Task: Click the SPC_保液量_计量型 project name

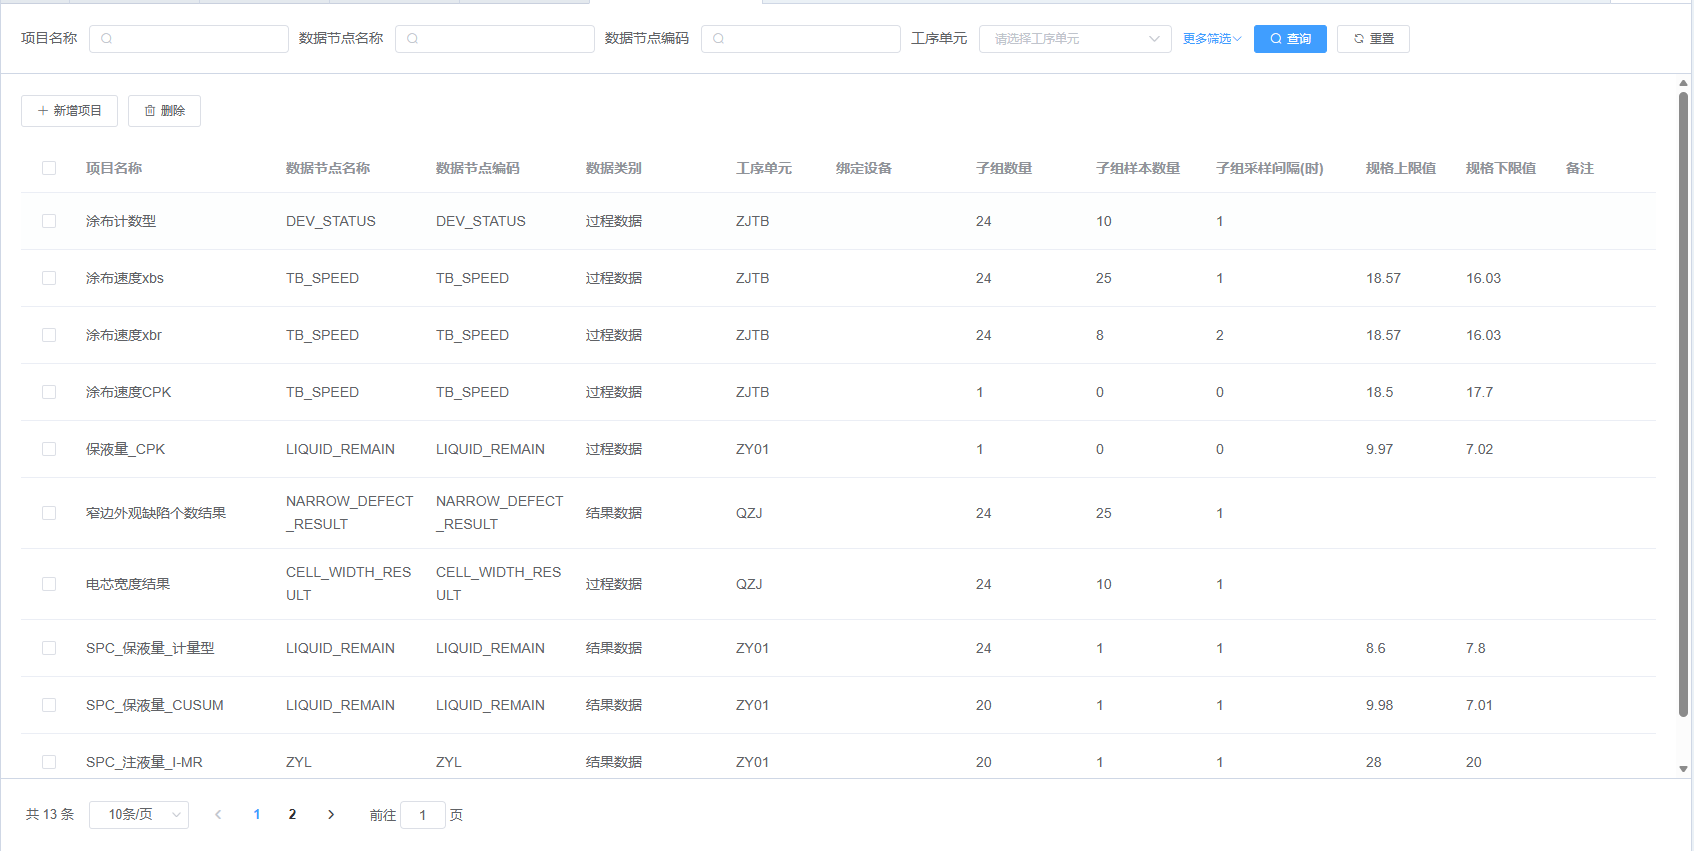Action: (x=150, y=648)
